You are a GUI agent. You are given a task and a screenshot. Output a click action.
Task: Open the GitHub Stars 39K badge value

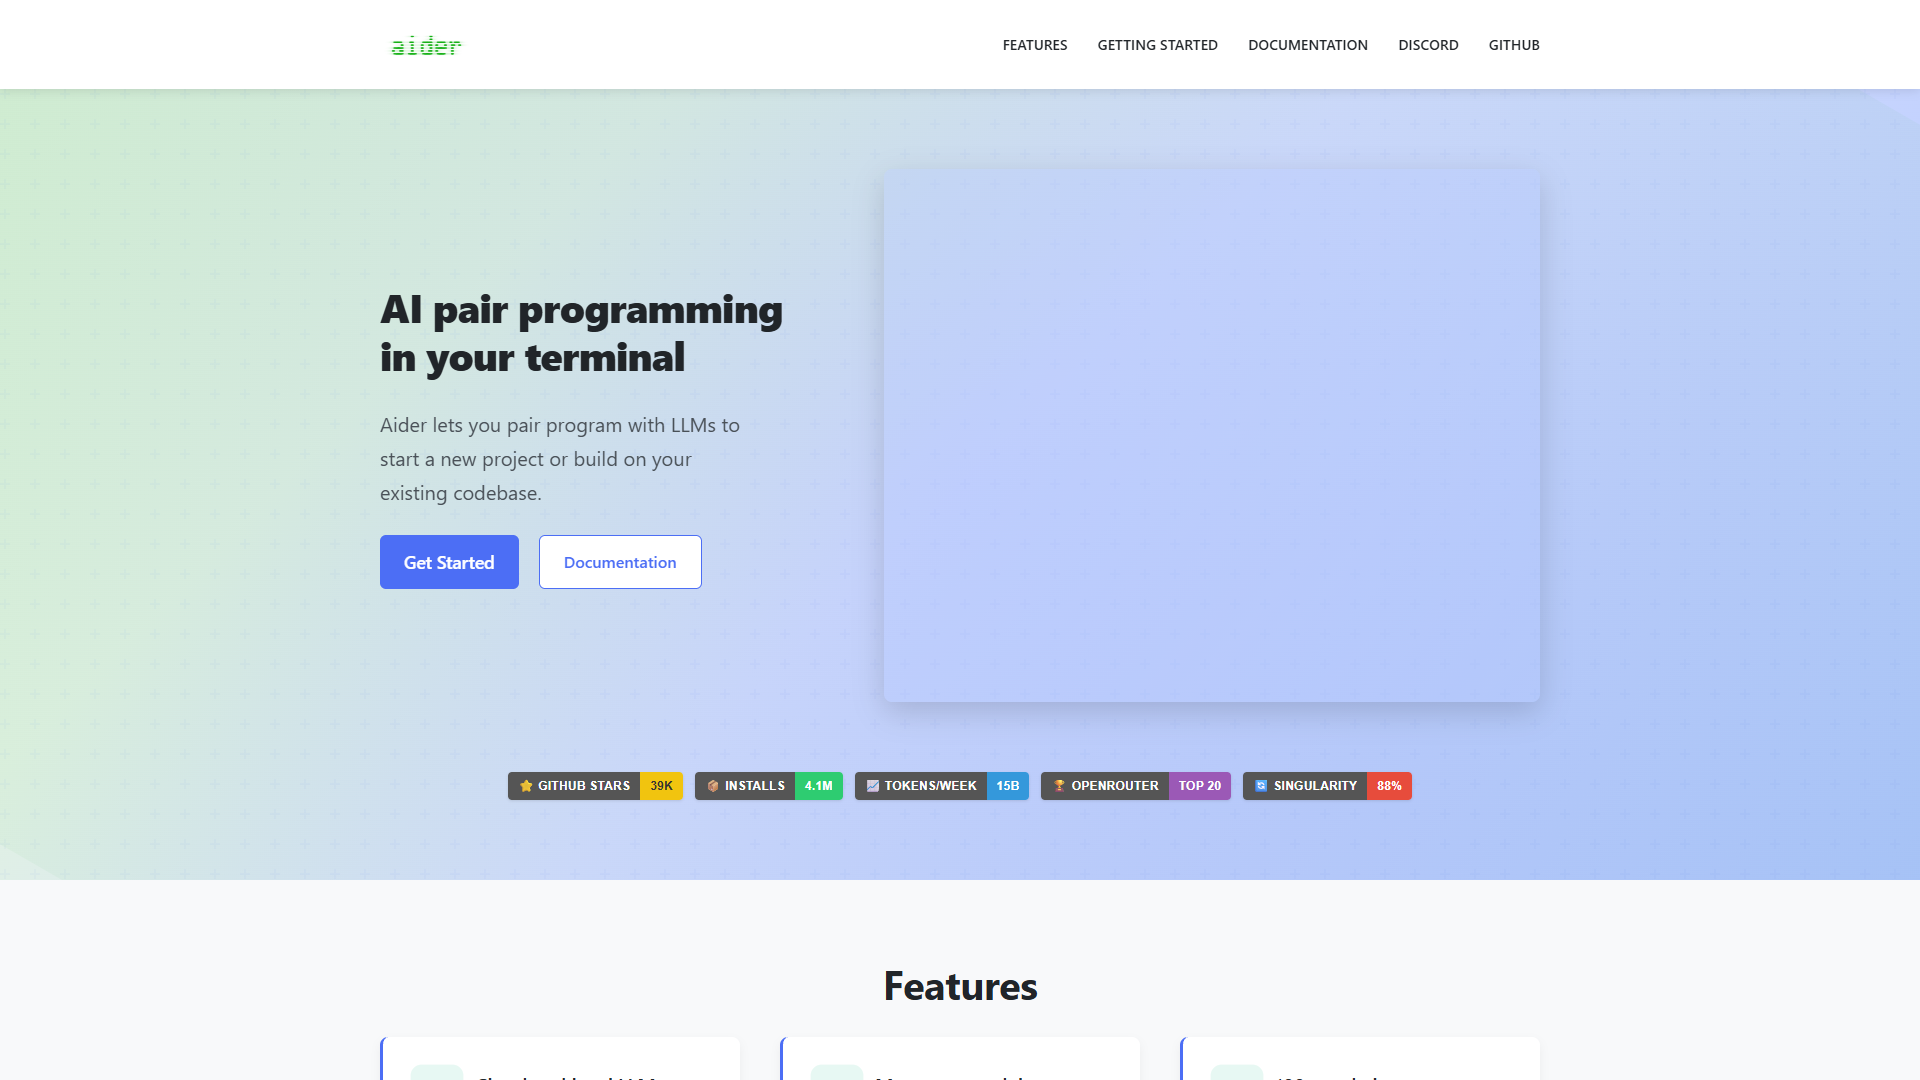(x=662, y=786)
